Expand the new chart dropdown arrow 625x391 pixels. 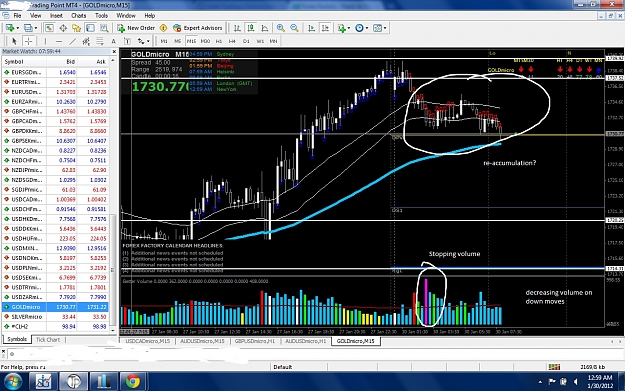18,28
